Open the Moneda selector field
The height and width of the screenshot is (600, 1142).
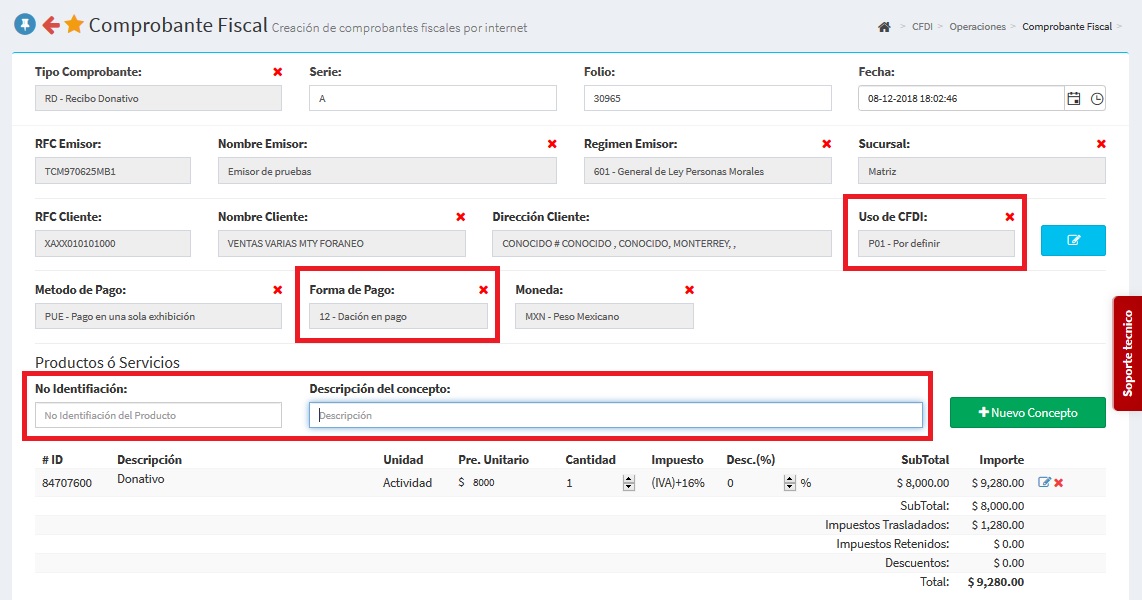(604, 316)
